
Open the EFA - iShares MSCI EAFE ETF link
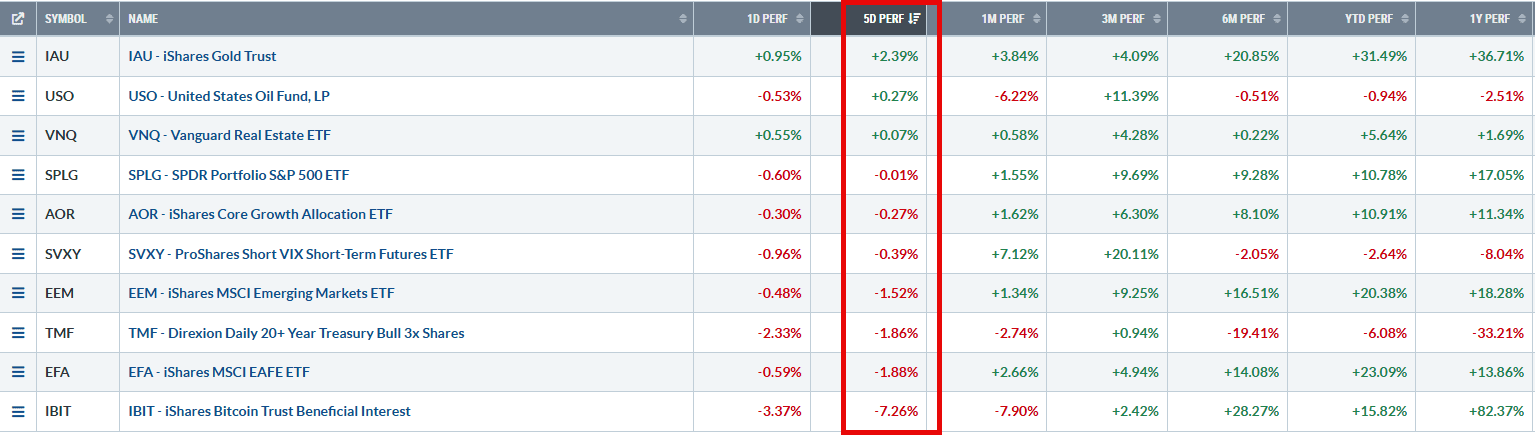click(x=219, y=372)
